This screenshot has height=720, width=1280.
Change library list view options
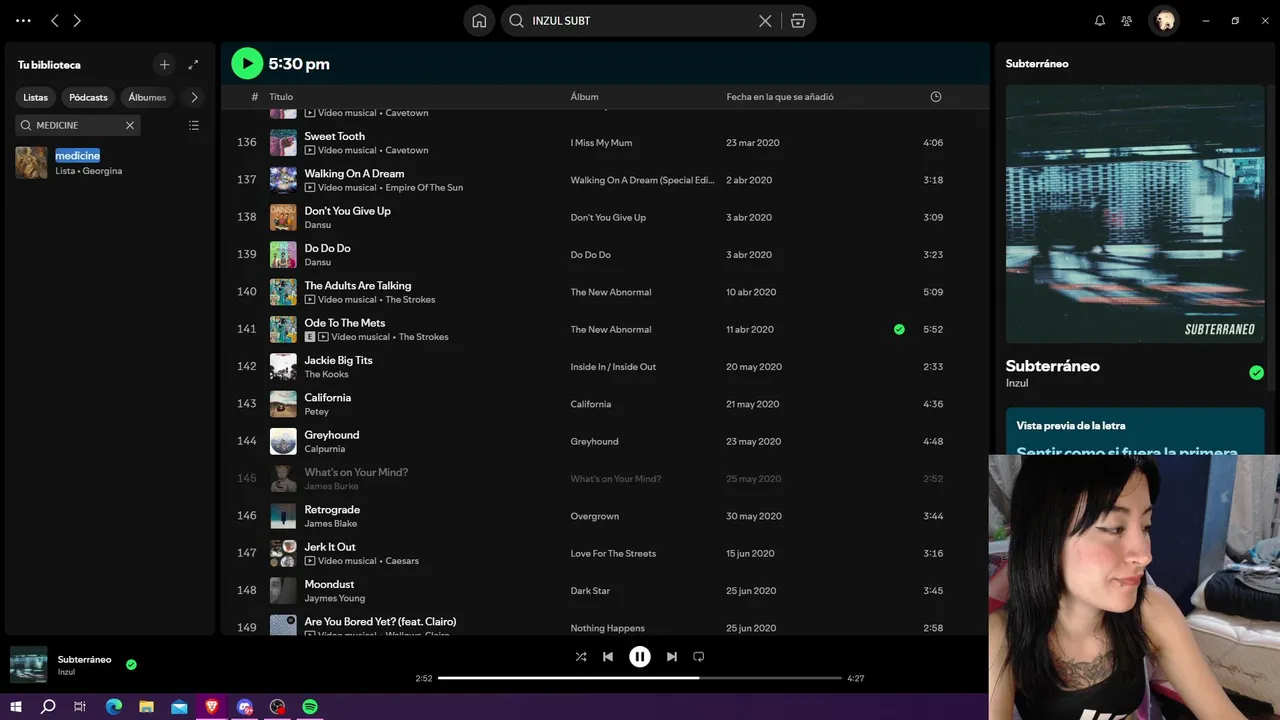pos(194,125)
